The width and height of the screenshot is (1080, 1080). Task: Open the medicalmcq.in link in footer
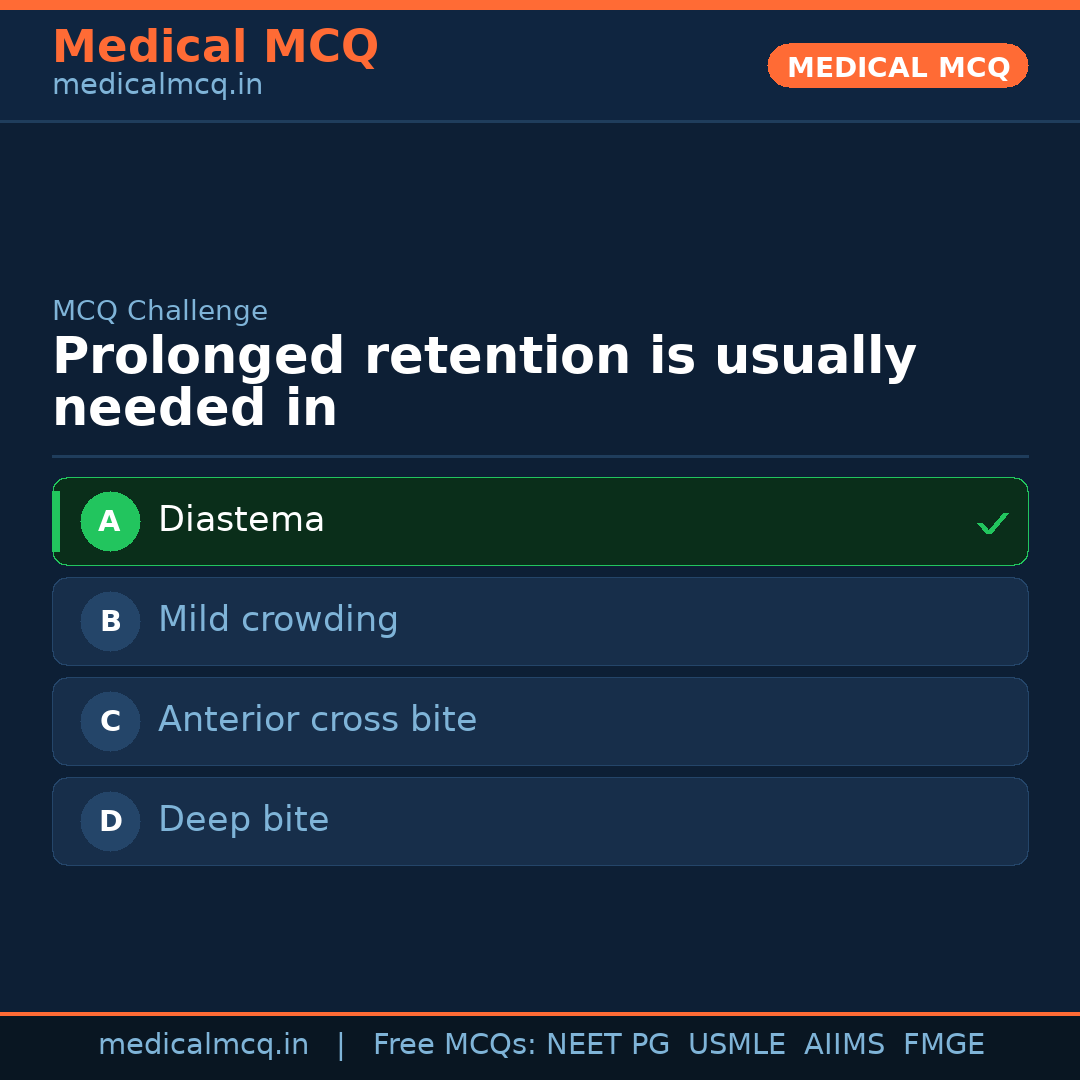click(204, 1044)
